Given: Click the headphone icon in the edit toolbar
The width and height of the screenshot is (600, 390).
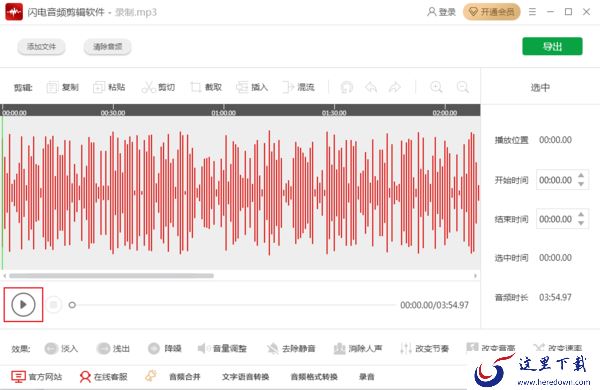Looking at the screenshot, I should click(347, 87).
